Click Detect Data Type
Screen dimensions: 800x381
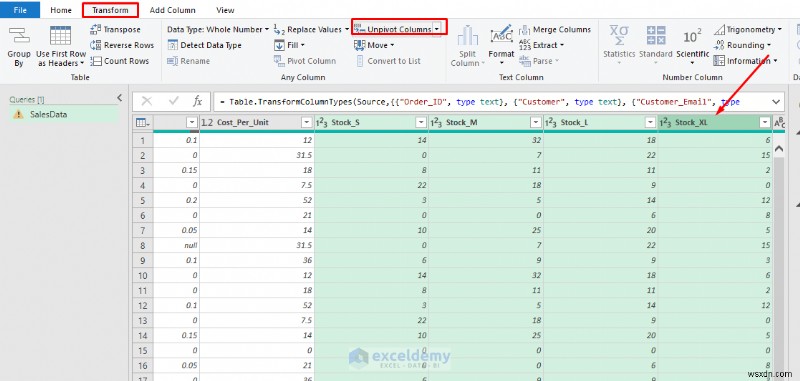205,45
